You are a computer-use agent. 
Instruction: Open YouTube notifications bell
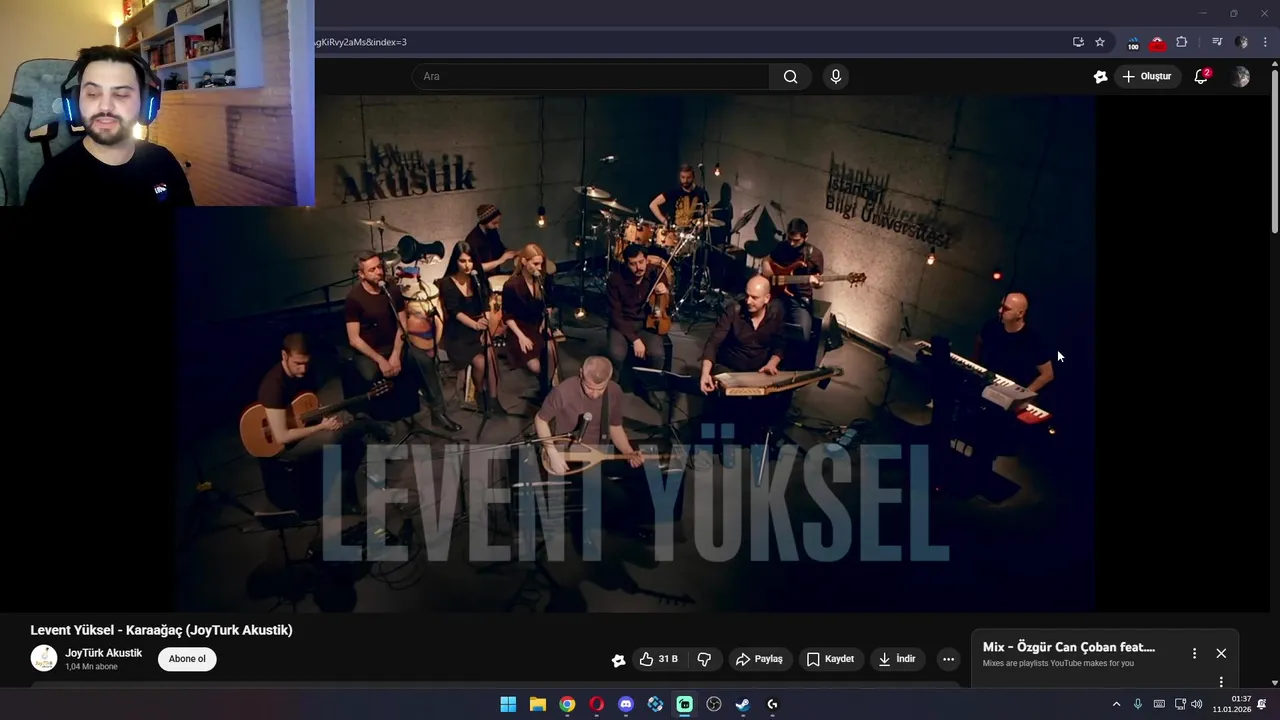coord(1202,77)
